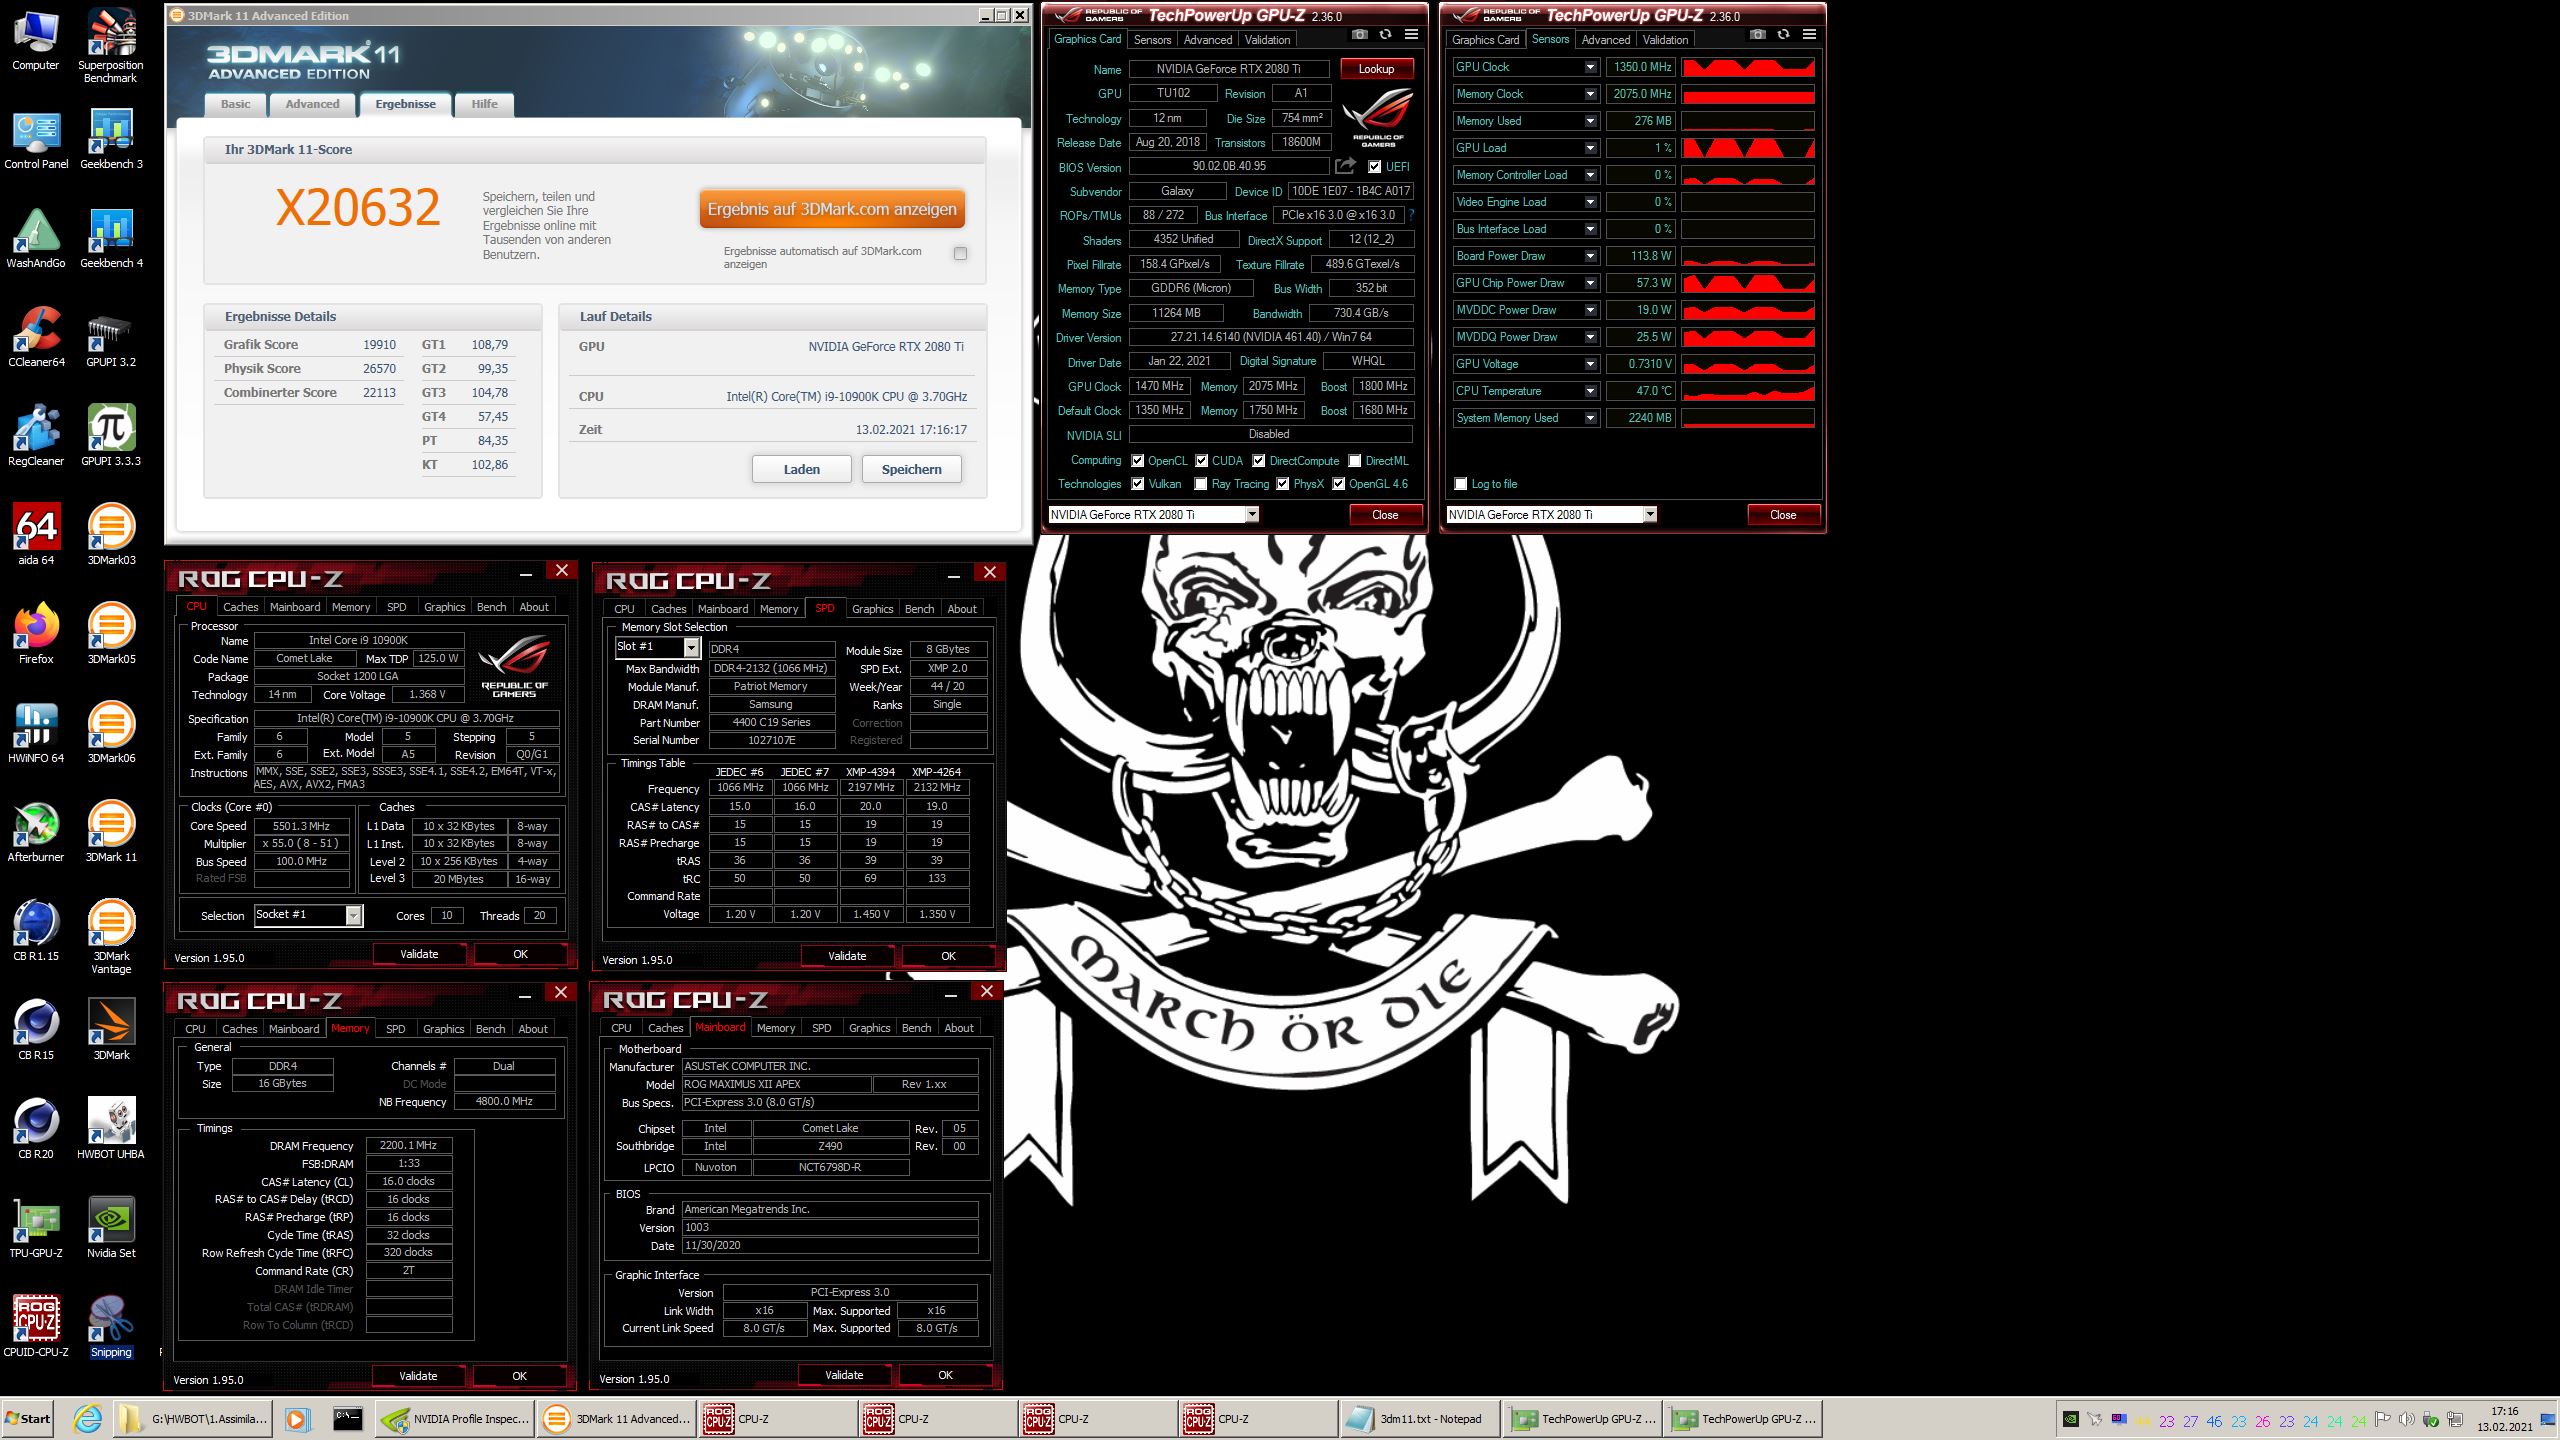Toggle the CUDA checkbox in GPU-Z
Screen dimensions: 2560x1440
[x=1201, y=461]
